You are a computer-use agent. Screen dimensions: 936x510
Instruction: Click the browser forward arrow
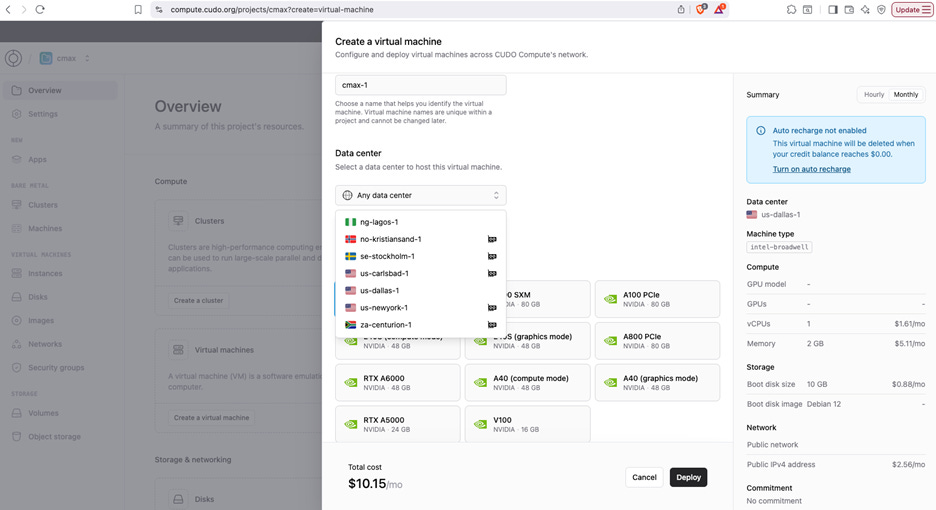pyautogui.click(x=24, y=10)
